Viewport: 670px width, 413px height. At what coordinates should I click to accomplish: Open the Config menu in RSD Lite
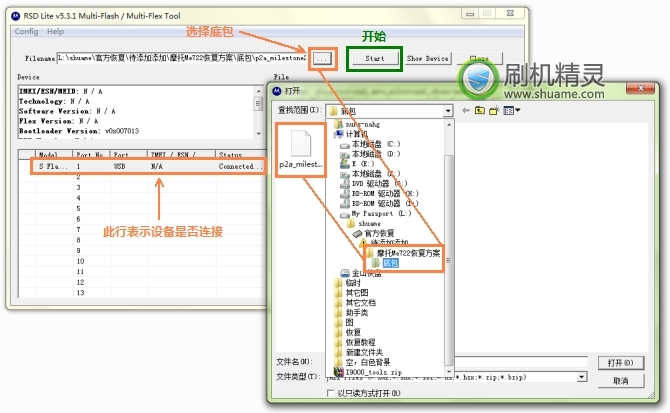26,32
